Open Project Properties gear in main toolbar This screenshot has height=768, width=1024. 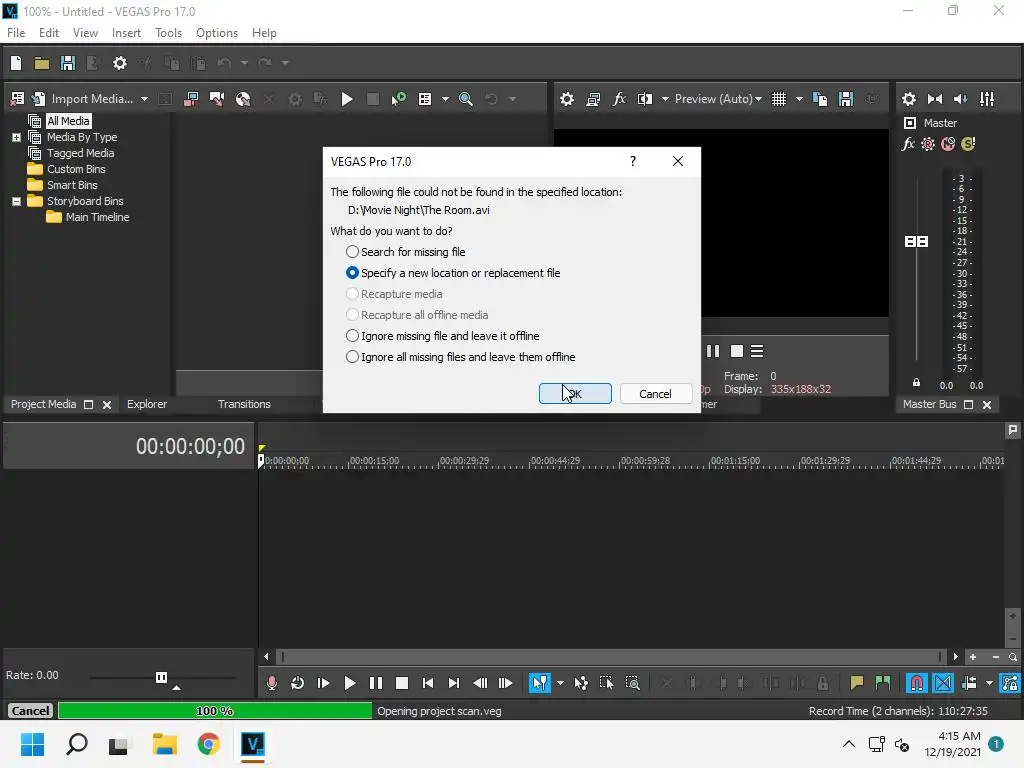coord(120,63)
